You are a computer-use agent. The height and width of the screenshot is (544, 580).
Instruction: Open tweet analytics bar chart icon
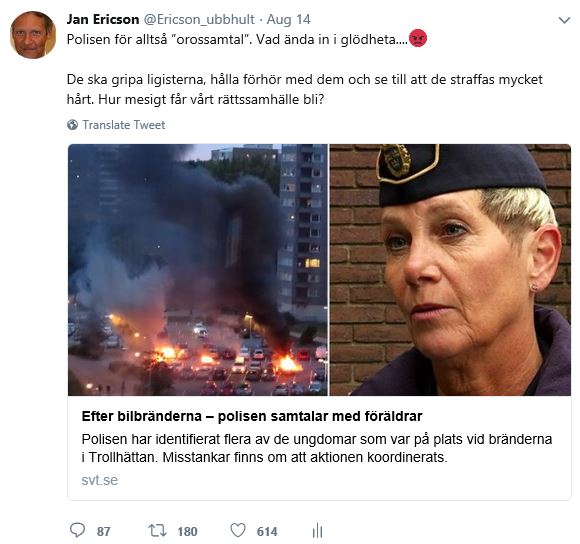[x=317, y=530]
